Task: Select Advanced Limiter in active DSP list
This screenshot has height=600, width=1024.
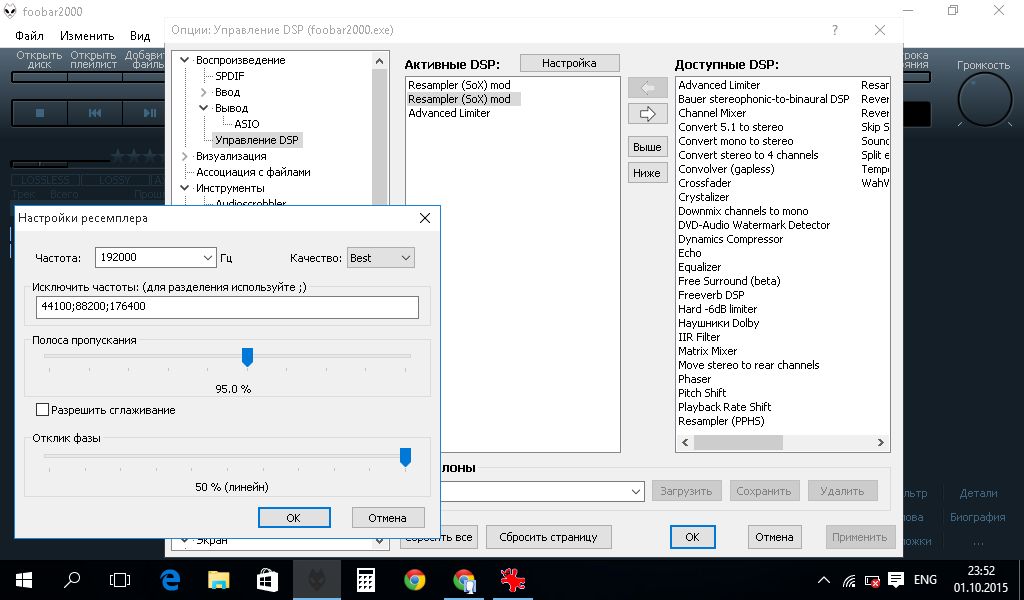Action: coord(449,113)
